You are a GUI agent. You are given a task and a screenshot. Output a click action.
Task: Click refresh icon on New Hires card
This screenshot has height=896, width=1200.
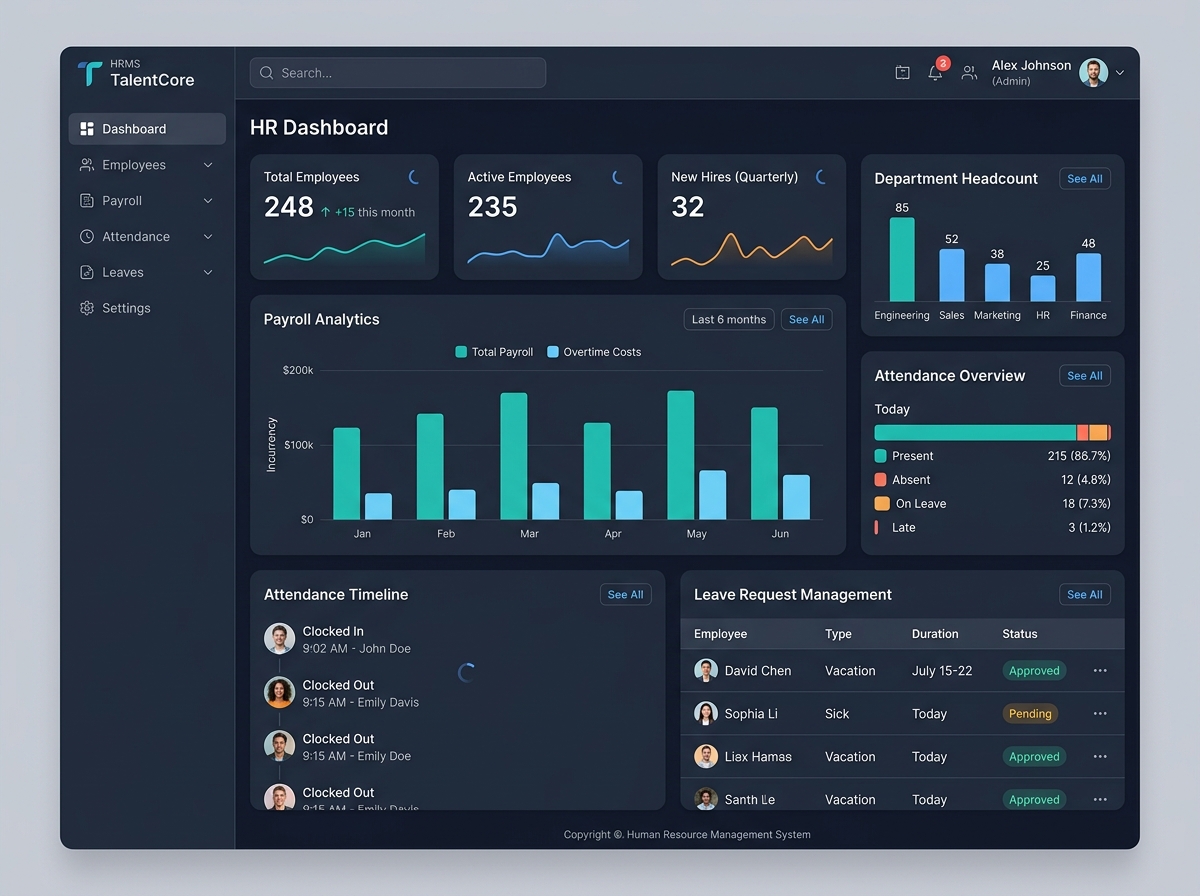click(822, 177)
